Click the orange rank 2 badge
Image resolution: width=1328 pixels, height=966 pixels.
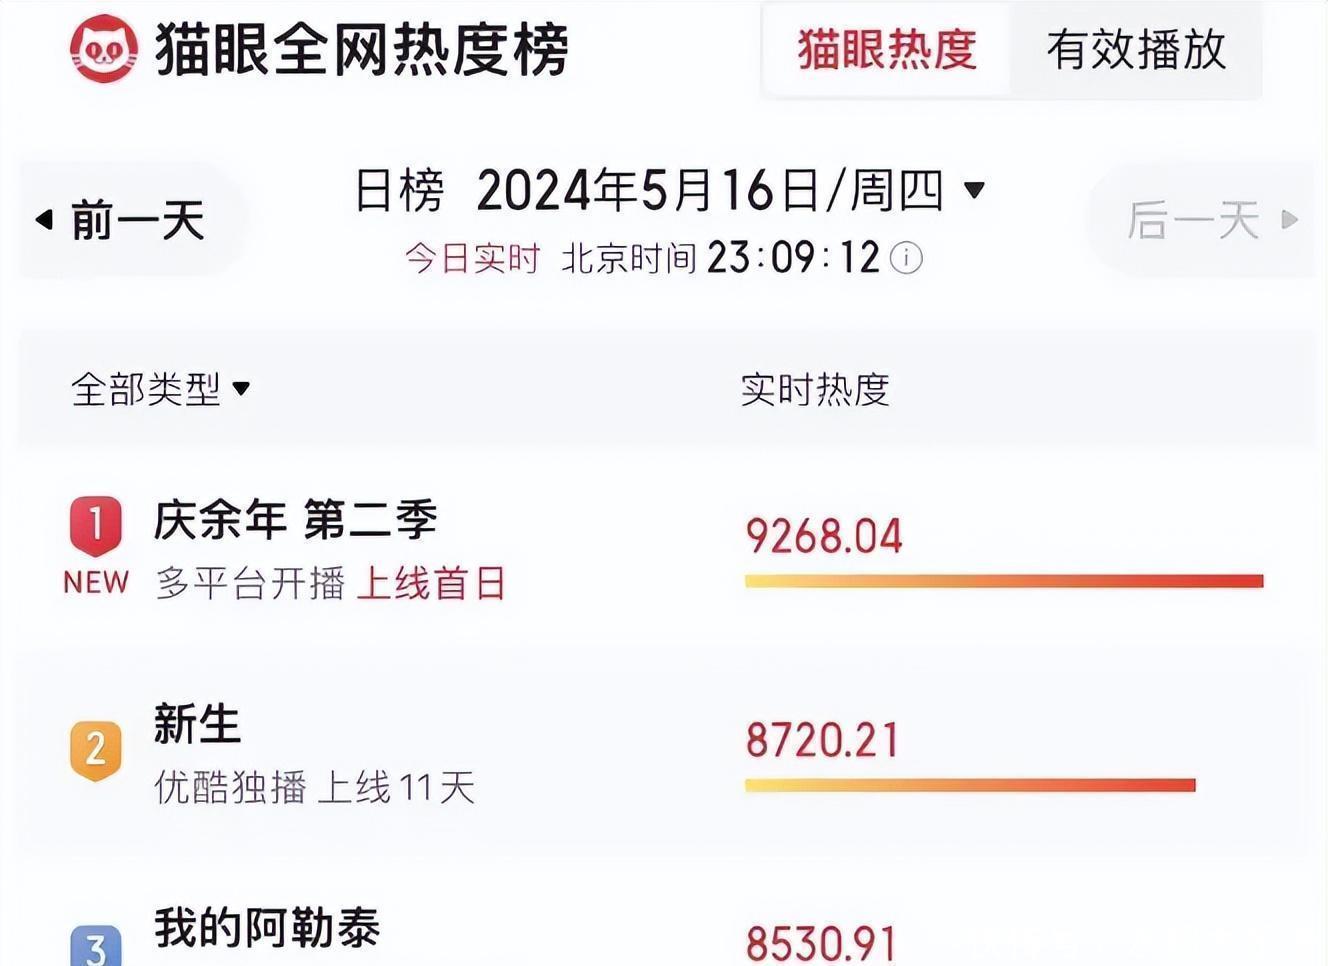[x=96, y=749]
